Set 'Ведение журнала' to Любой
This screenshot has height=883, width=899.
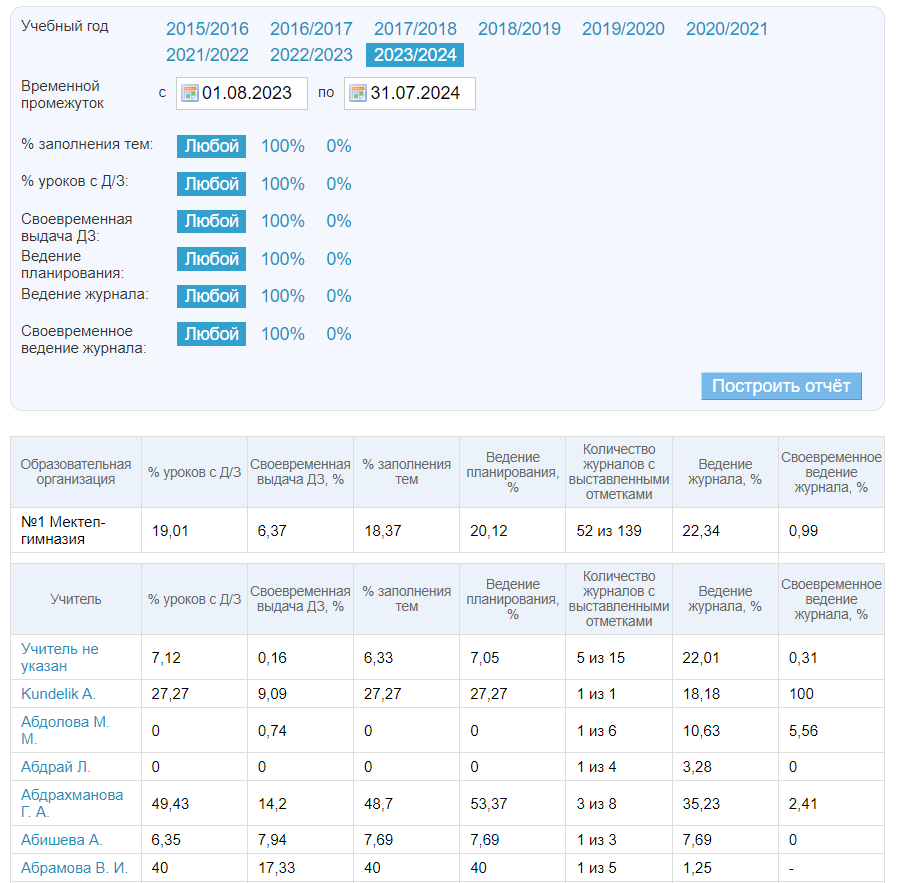pos(211,296)
